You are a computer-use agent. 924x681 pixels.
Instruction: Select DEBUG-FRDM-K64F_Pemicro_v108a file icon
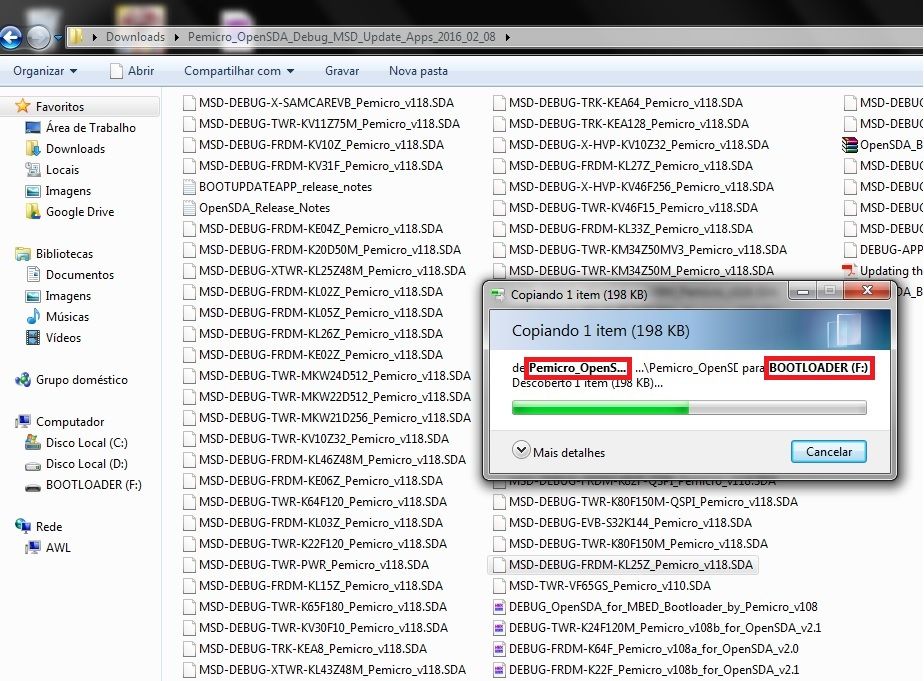tap(499, 649)
